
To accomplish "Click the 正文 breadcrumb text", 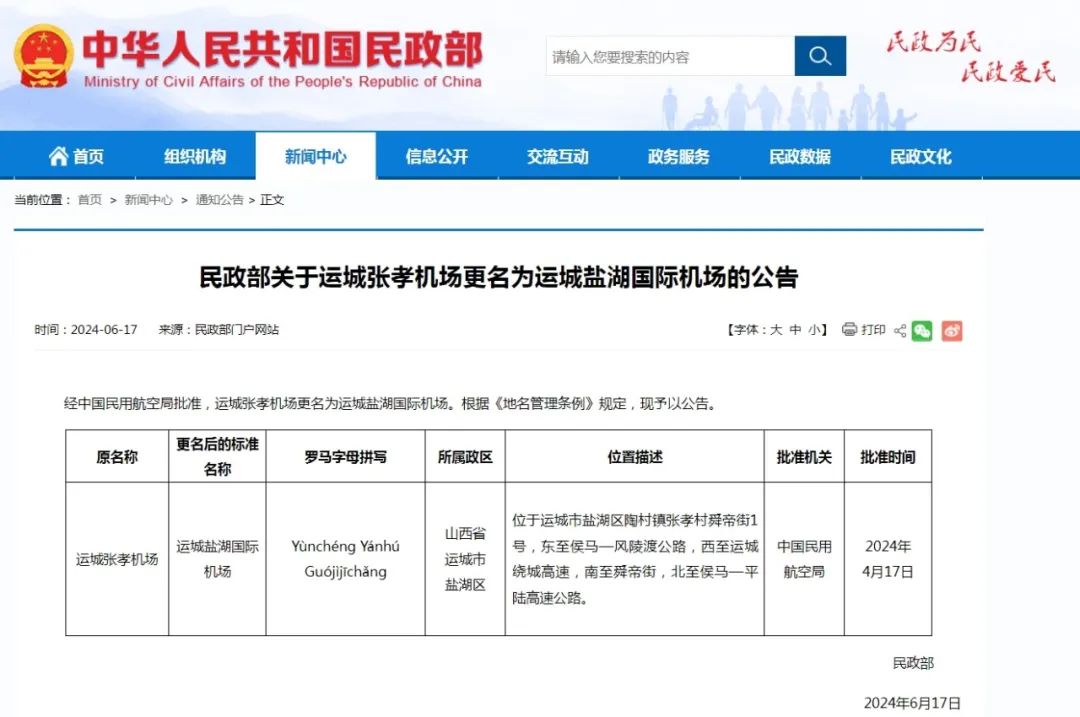I will pos(272,200).
